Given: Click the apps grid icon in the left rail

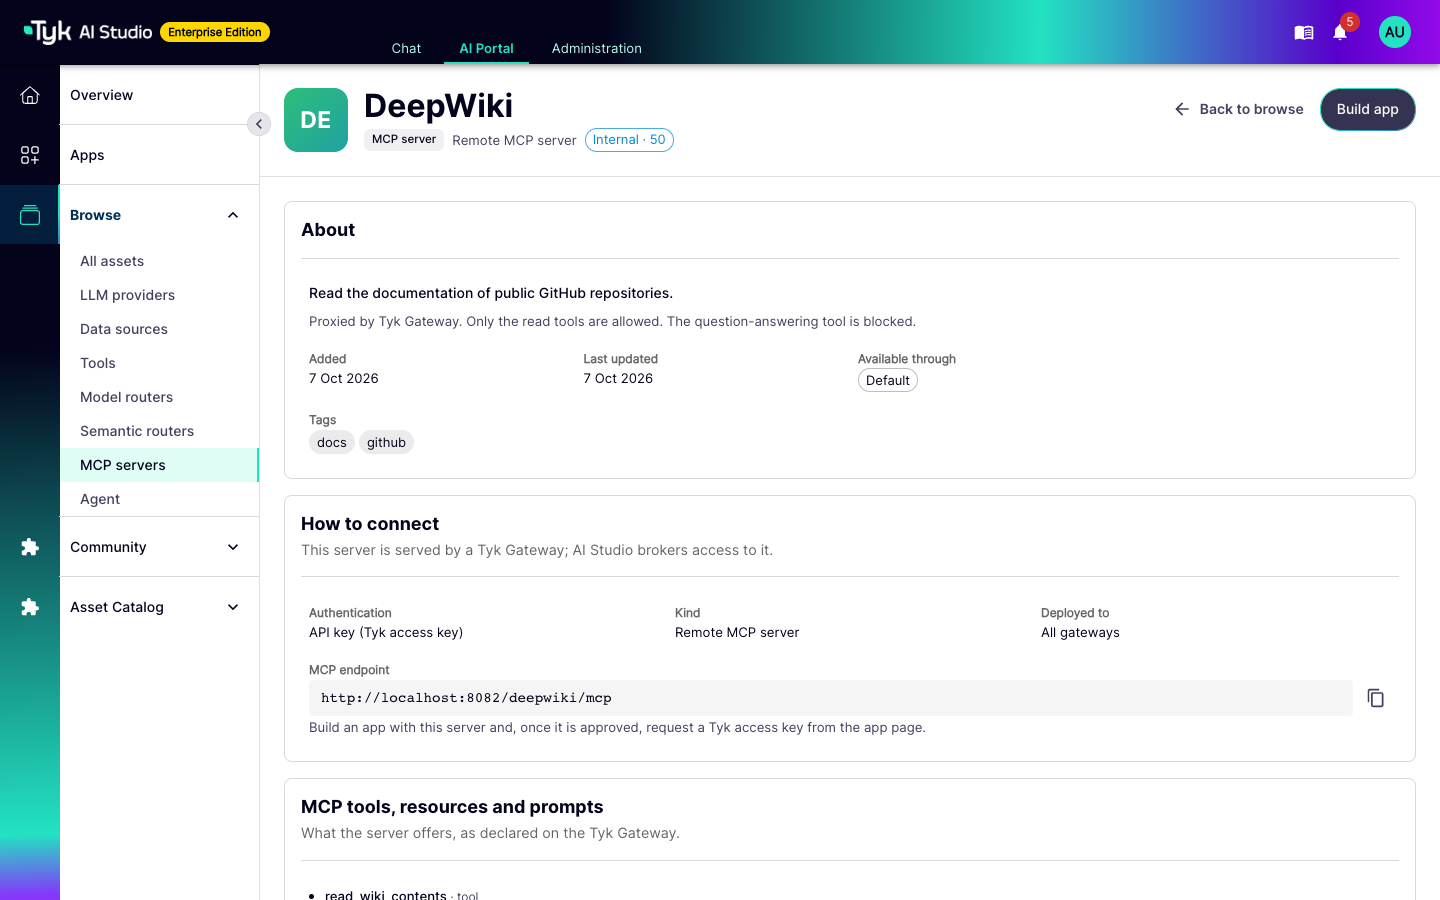Looking at the screenshot, I should point(30,155).
